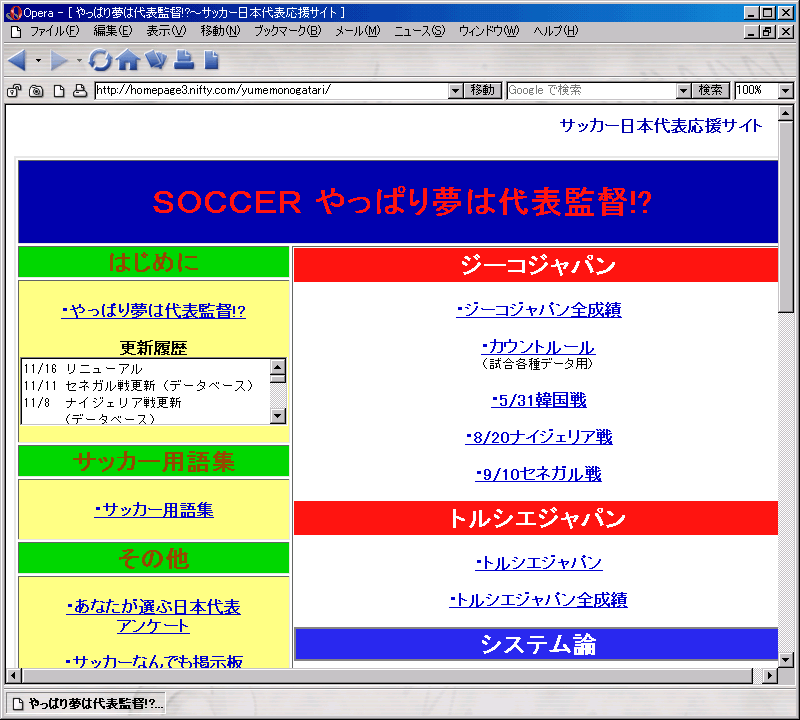Click the 移動 go button beside the address bar

click(x=483, y=90)
